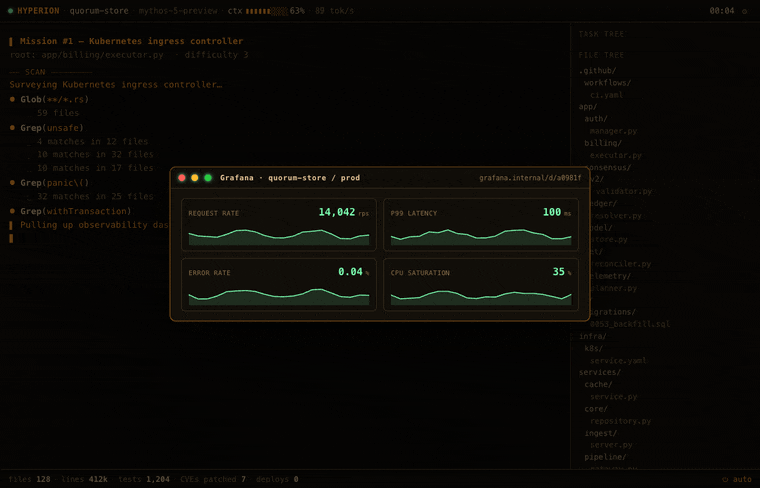Click the bullet before Glob(**/*.rs)
Image resolution: width=760 pixels, height=488 pixels.
point(13,99)
